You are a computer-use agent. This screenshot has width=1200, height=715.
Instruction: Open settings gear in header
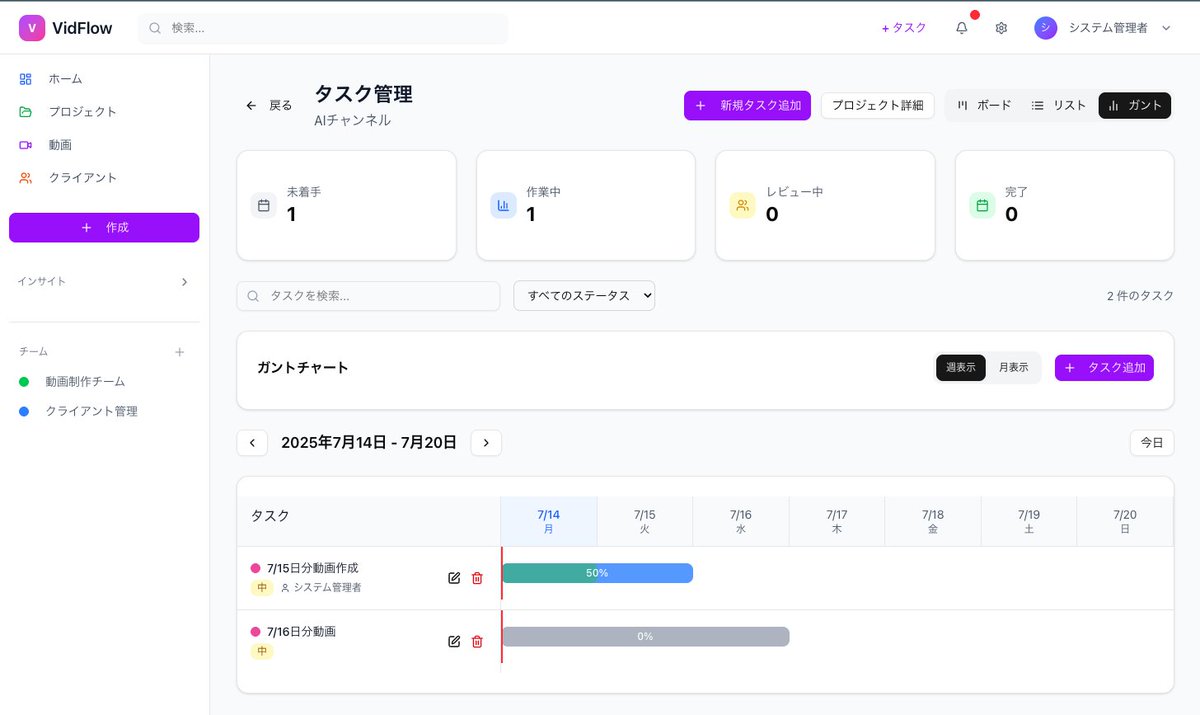[x=1001, y=28]
